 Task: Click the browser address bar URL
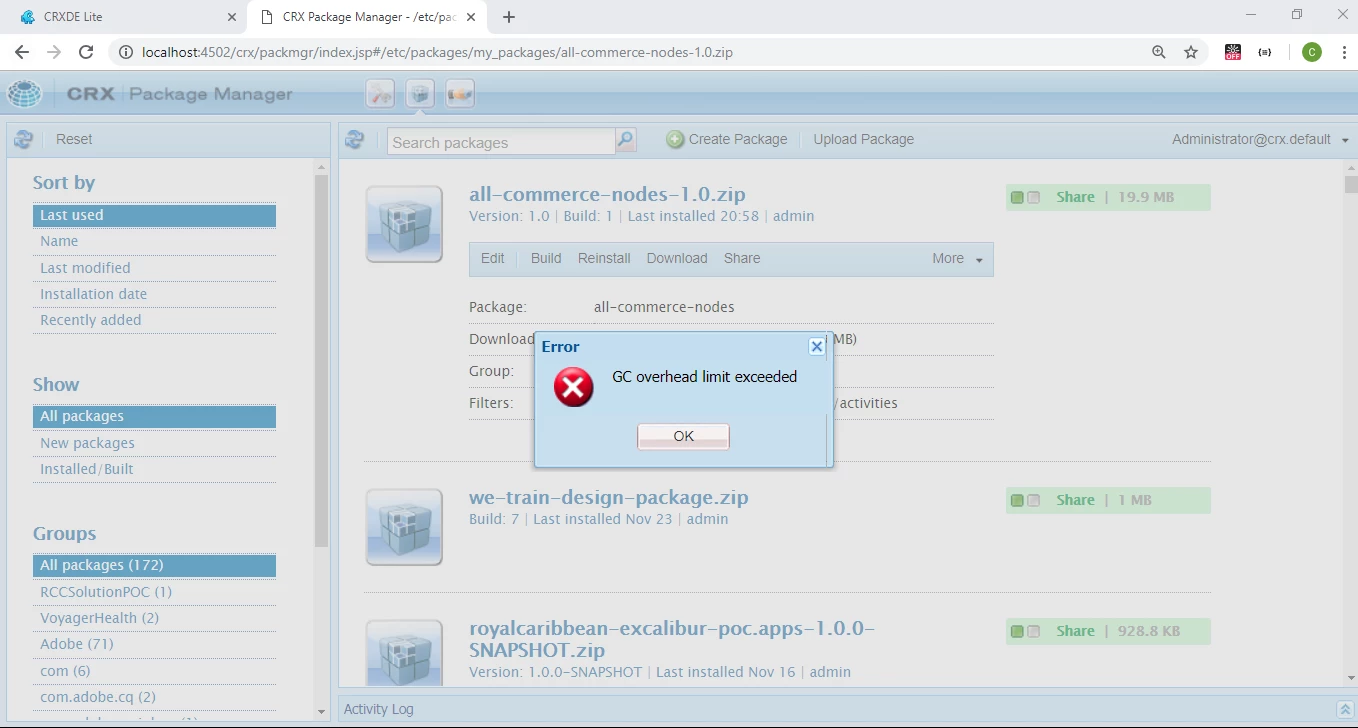[x=438, y=52]
